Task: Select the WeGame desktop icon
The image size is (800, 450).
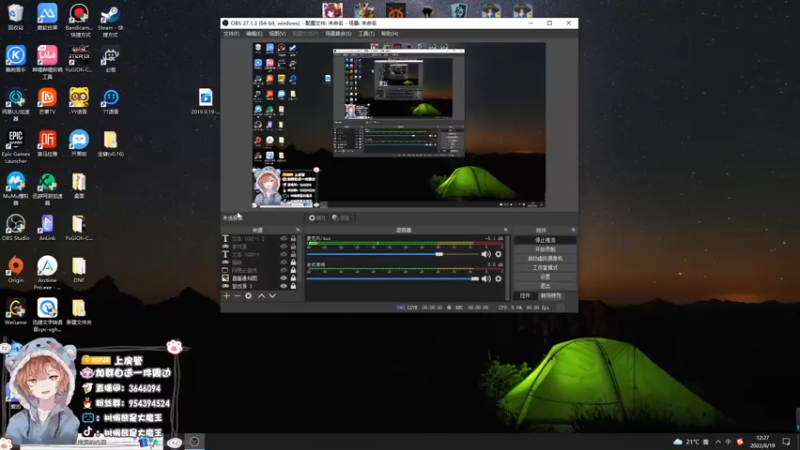Action: [x=15, y=312]
